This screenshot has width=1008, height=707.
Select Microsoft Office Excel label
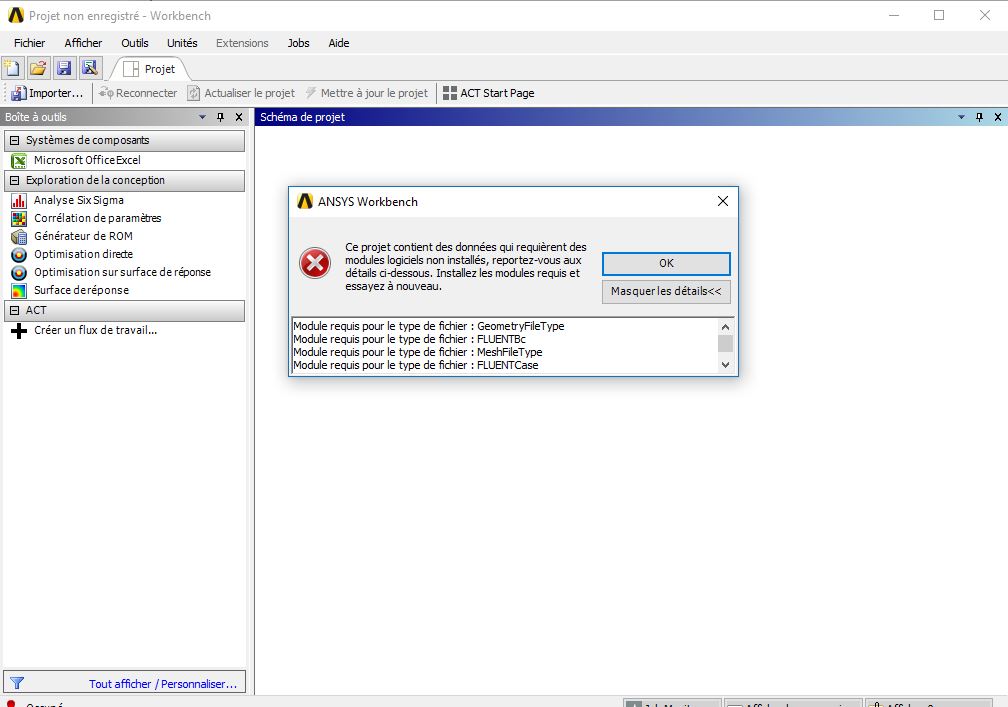tap(87, 160)
